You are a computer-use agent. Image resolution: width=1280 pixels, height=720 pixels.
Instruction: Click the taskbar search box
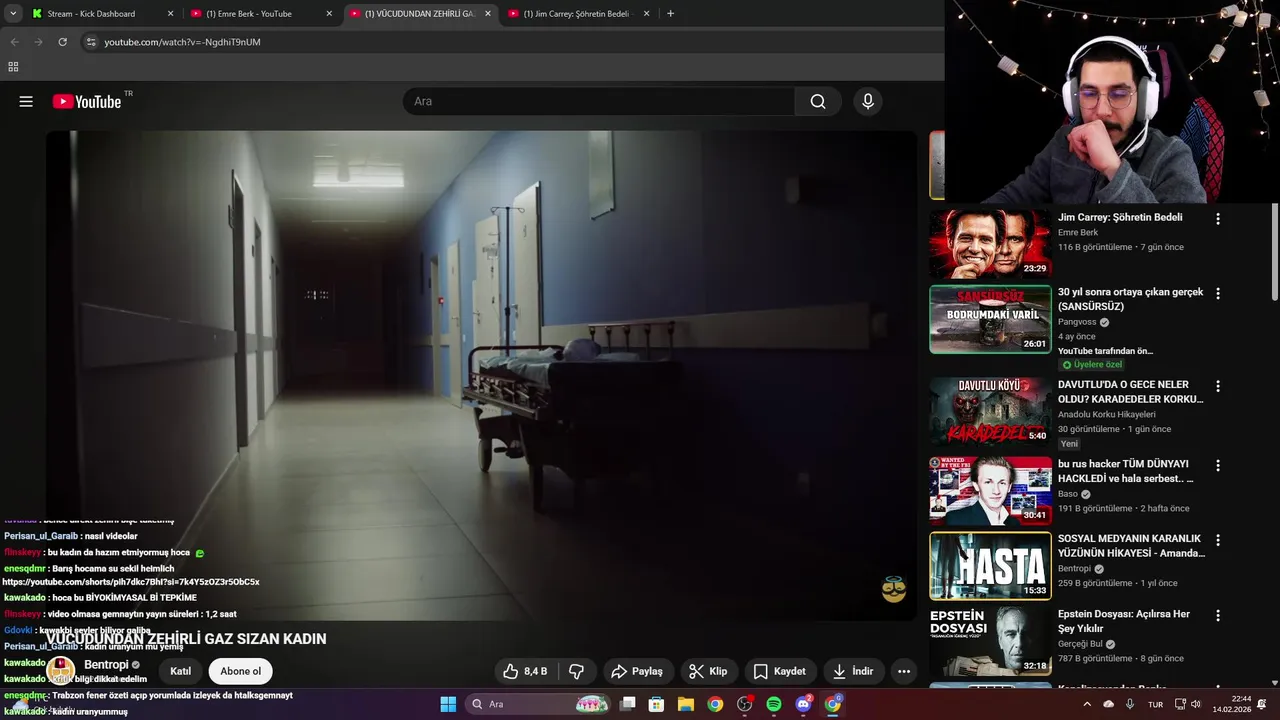[x=540, y=704]
